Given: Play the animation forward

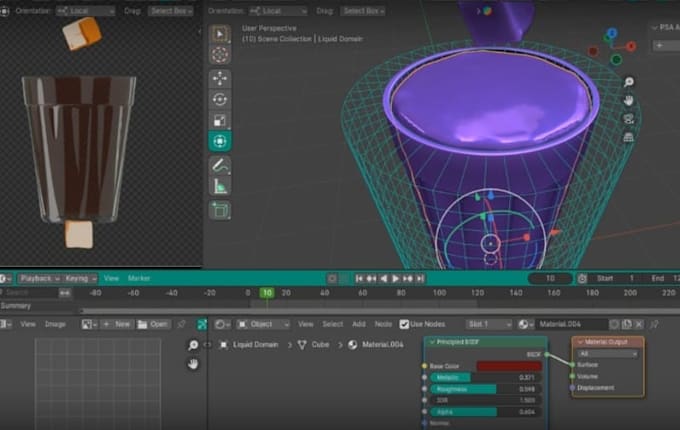Looking at the screenshot, I should [395, 278].
